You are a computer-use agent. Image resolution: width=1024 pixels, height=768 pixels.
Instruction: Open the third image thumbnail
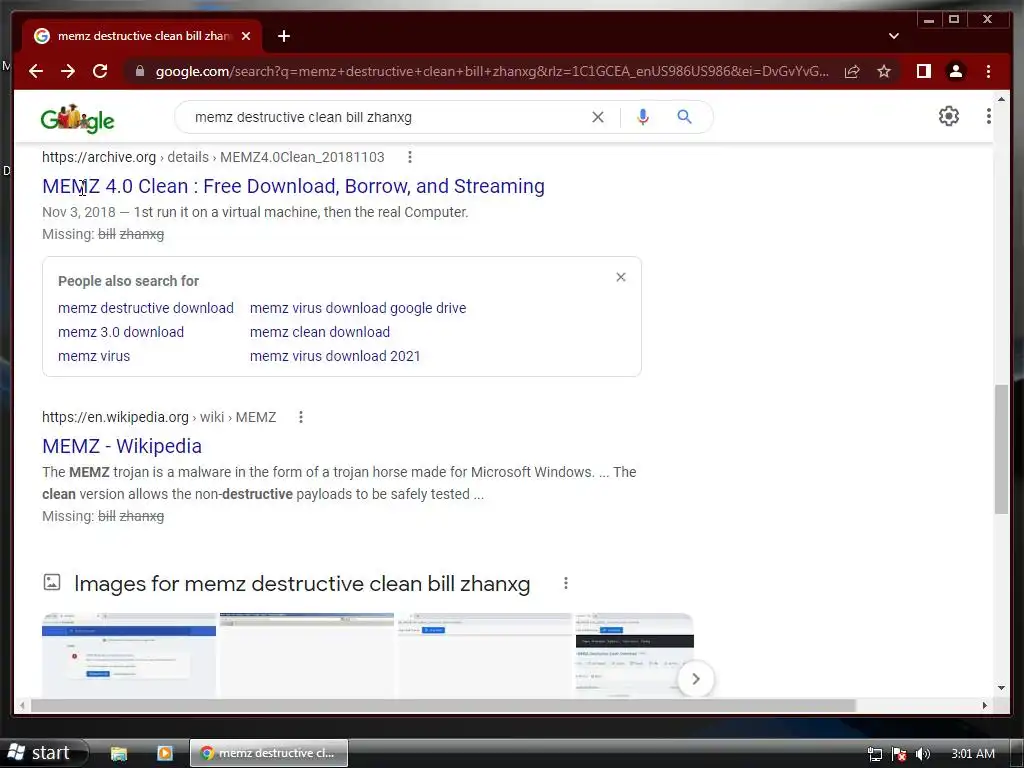tap(485, 655)
